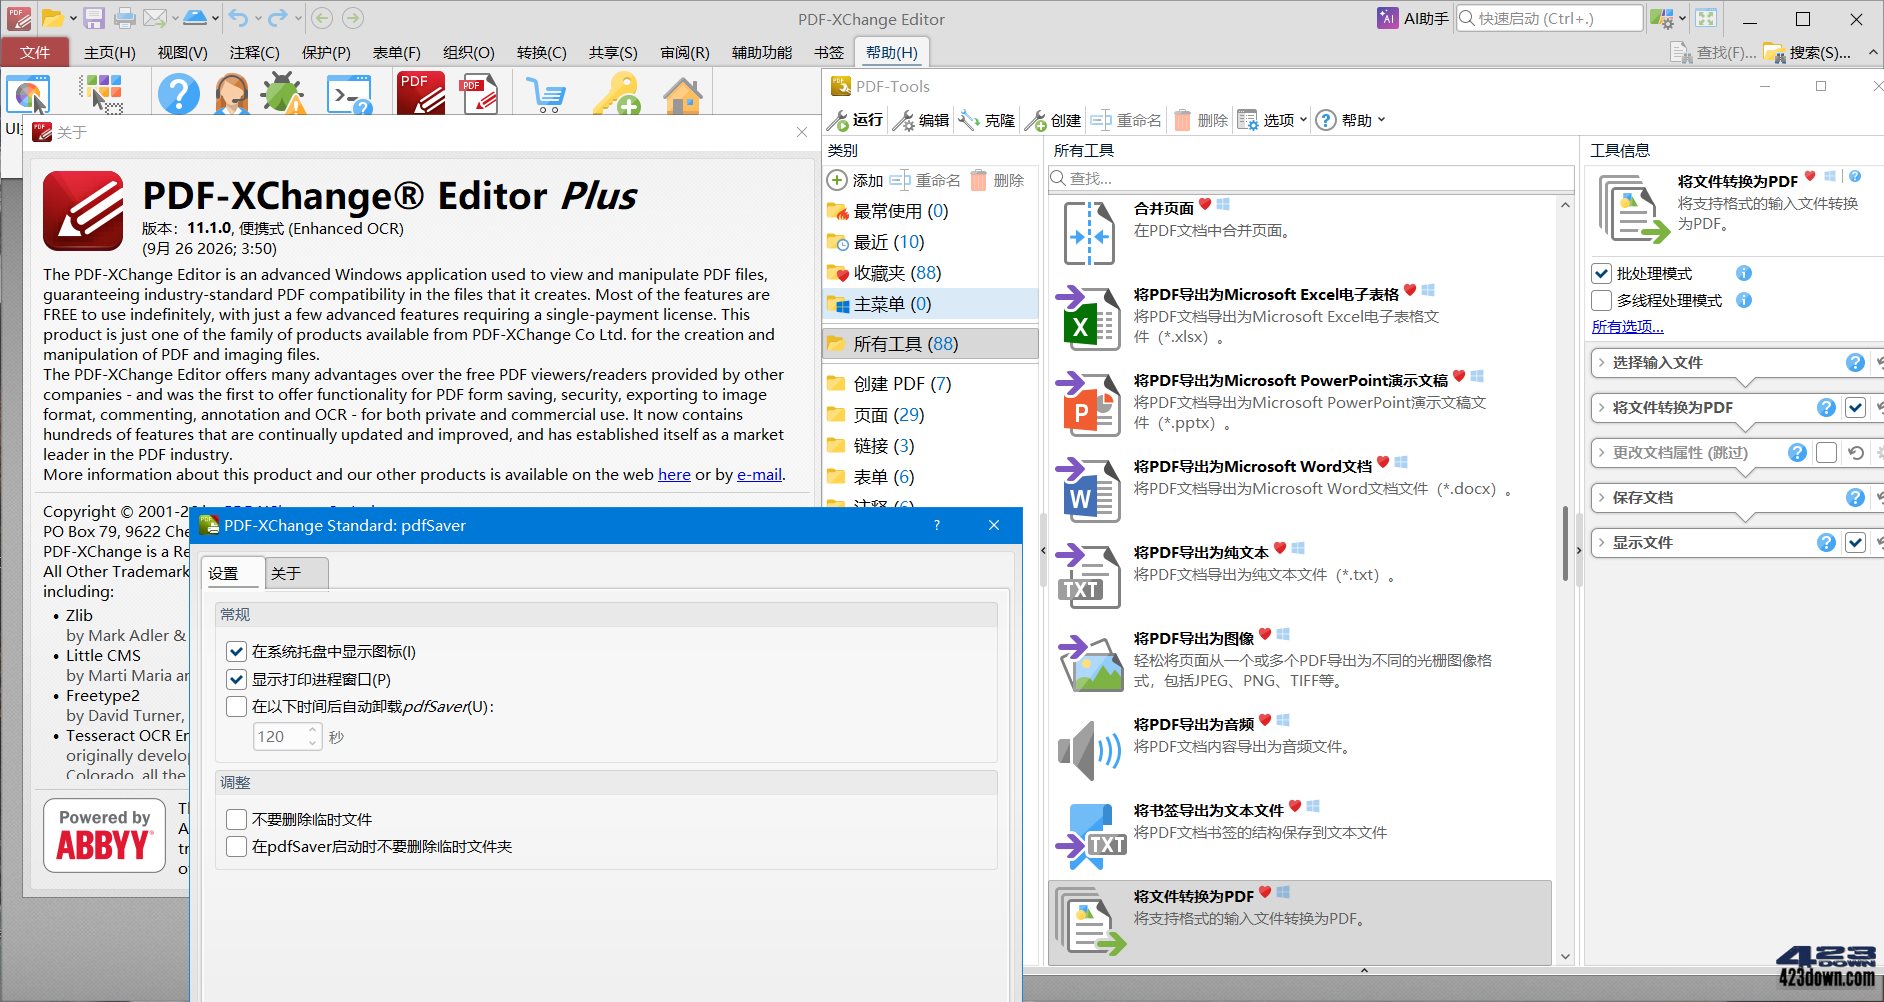Expand the 将文件转换为PDF step
Screen dimensions: 1884x1002
coord(1601,407)
